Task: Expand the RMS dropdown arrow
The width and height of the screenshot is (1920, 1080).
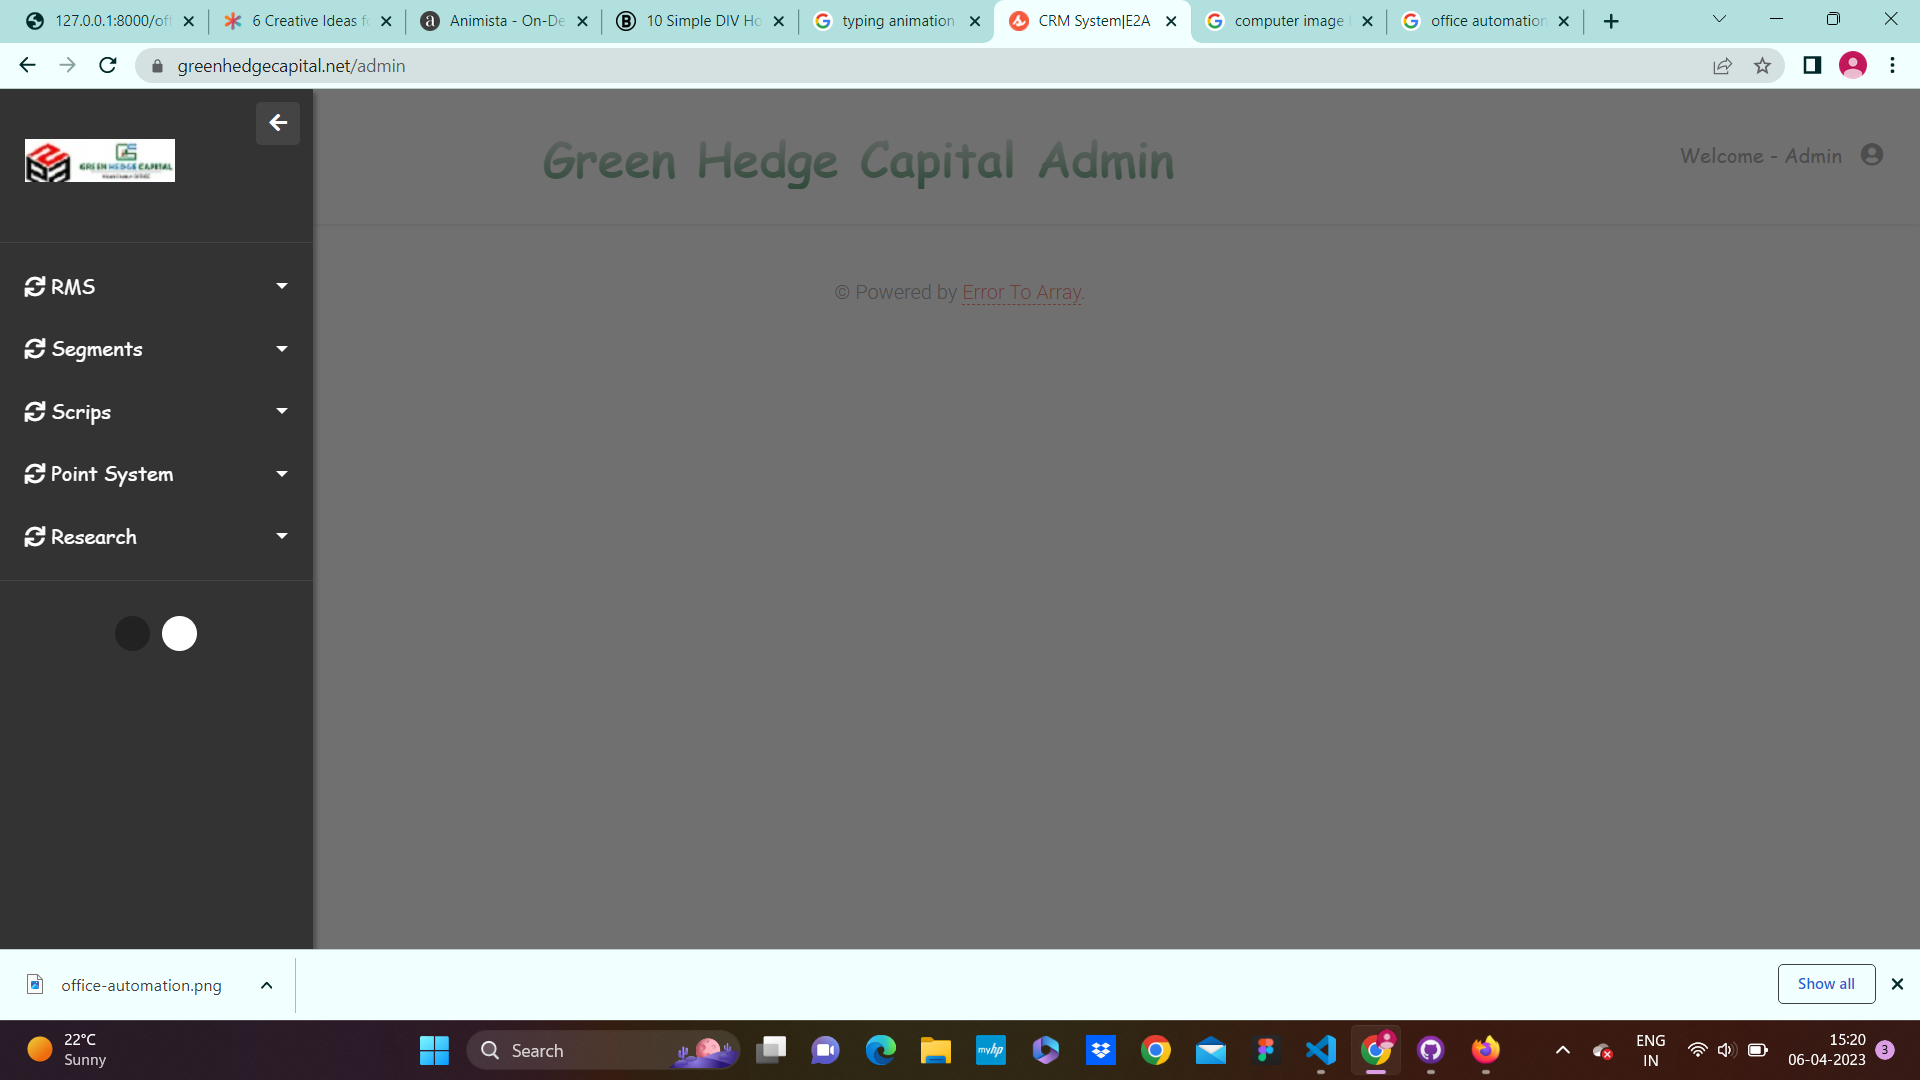Action: click(282, 286)
